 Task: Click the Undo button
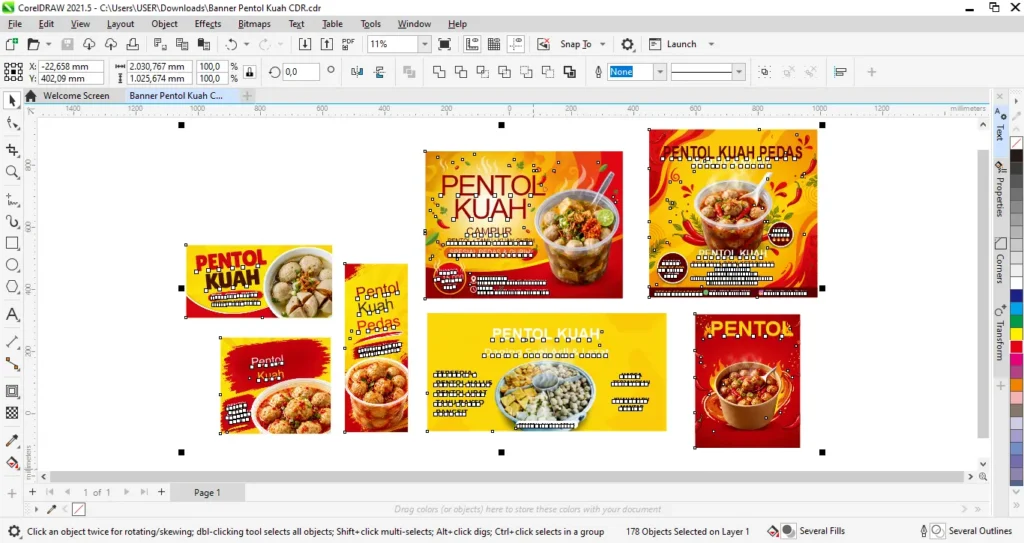(x=231, y=44)
